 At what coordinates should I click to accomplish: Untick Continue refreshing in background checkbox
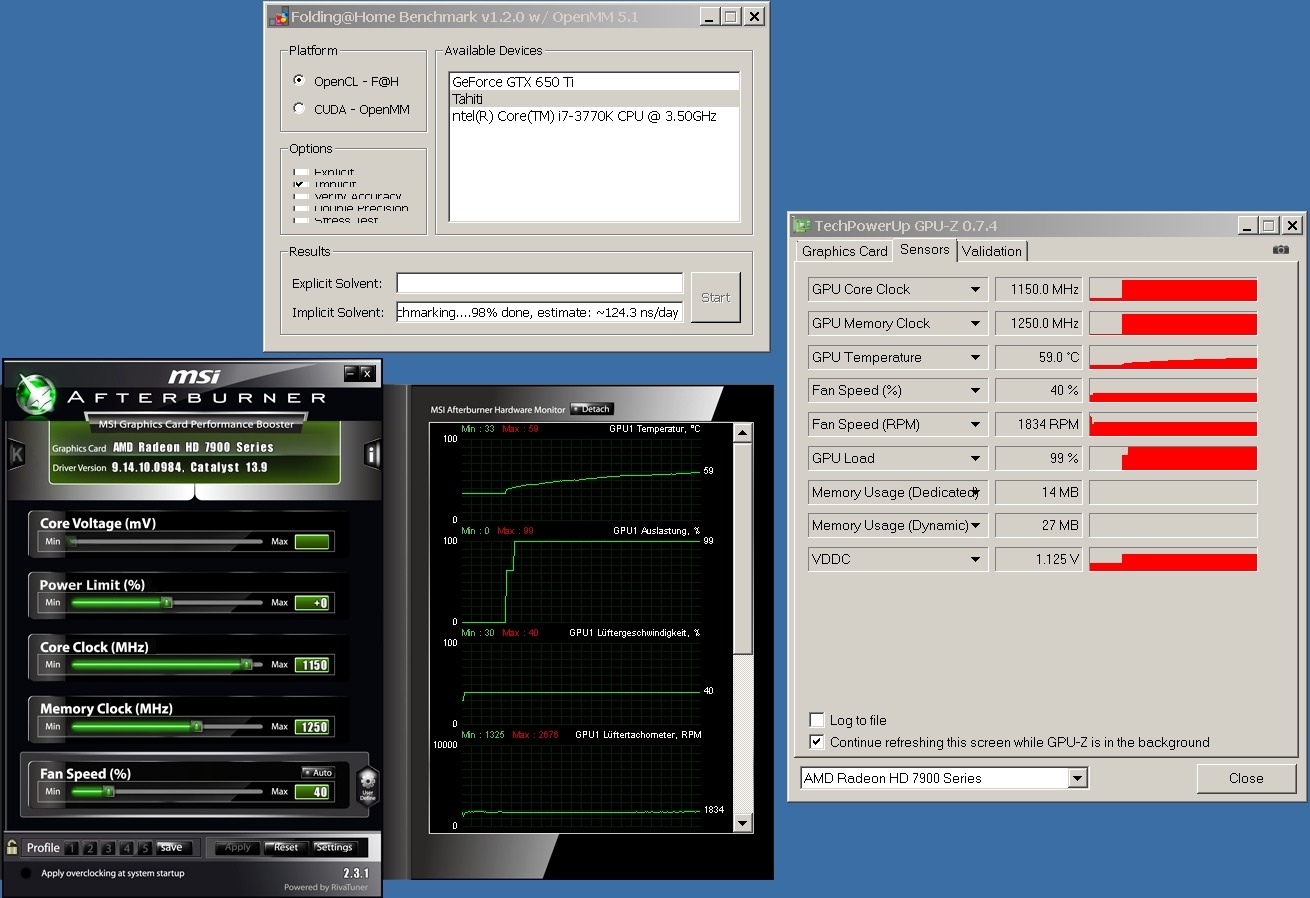tap(817, 742)
